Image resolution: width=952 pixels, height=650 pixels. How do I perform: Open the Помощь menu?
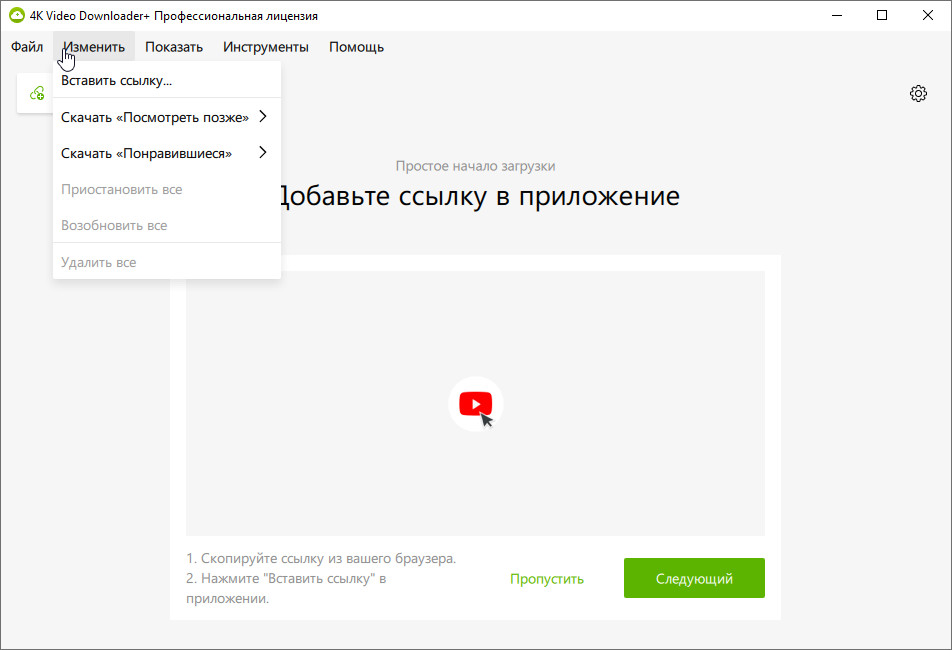(356, 47)
